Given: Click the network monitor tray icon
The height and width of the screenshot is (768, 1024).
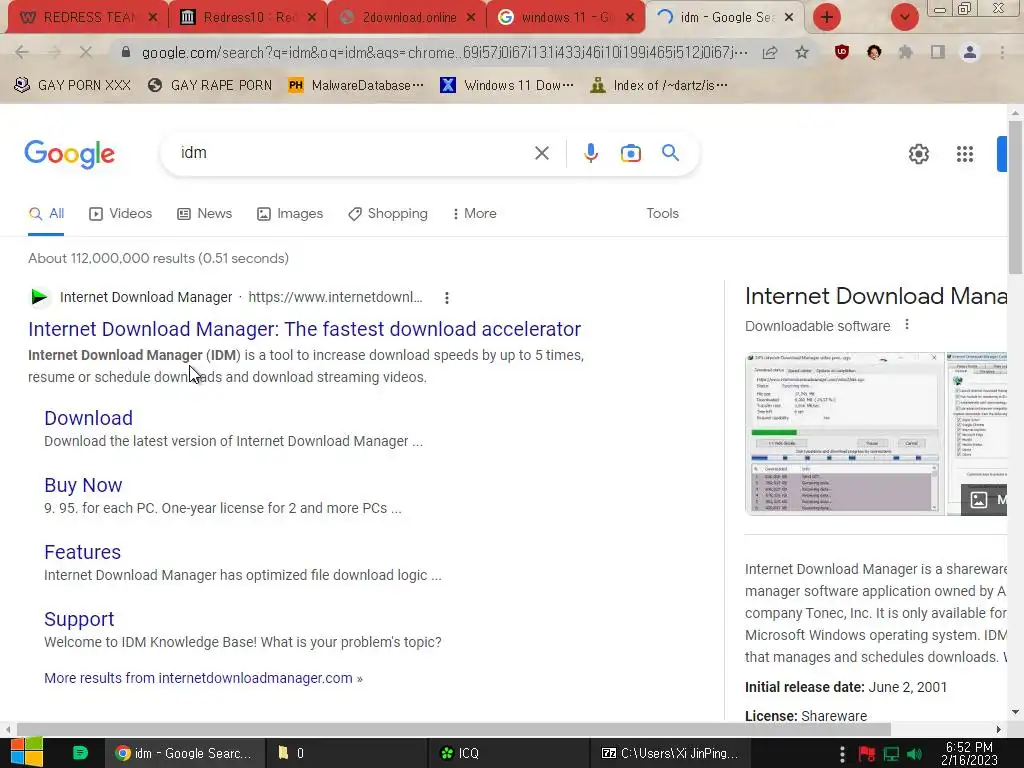Looking at the screenshot, I should point(891,754).
